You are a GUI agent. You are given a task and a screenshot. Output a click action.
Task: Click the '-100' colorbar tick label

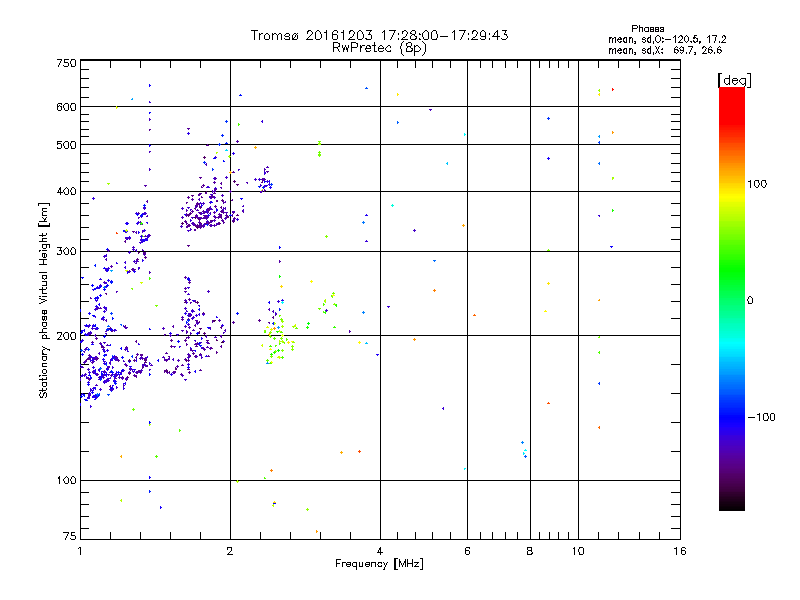[x=761, y=417]
